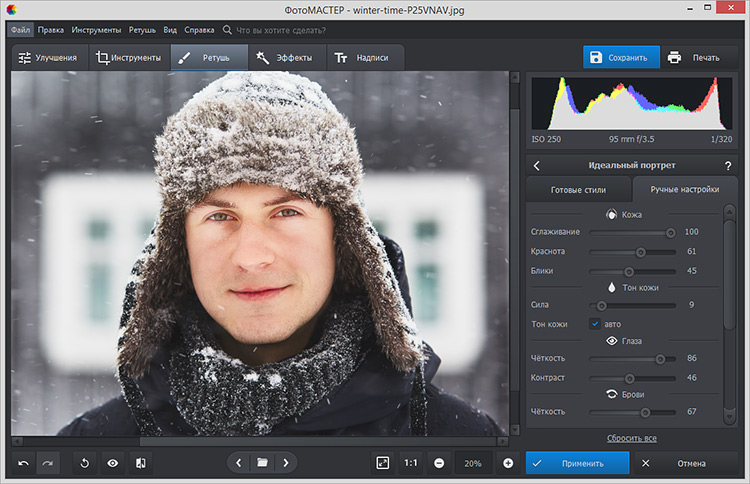Click the question mark help icon
Screen dimensions: 750x484
point(727,165)
